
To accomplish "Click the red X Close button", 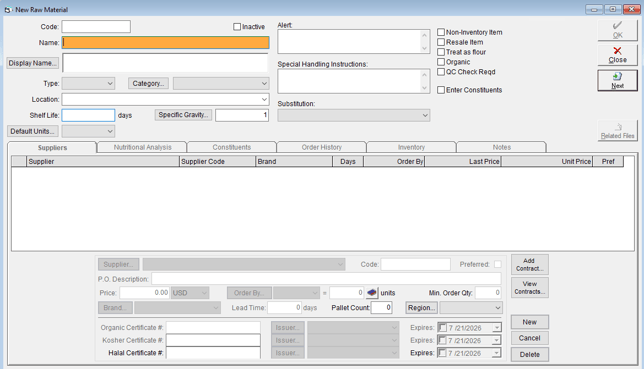I will tap(617, 55).
